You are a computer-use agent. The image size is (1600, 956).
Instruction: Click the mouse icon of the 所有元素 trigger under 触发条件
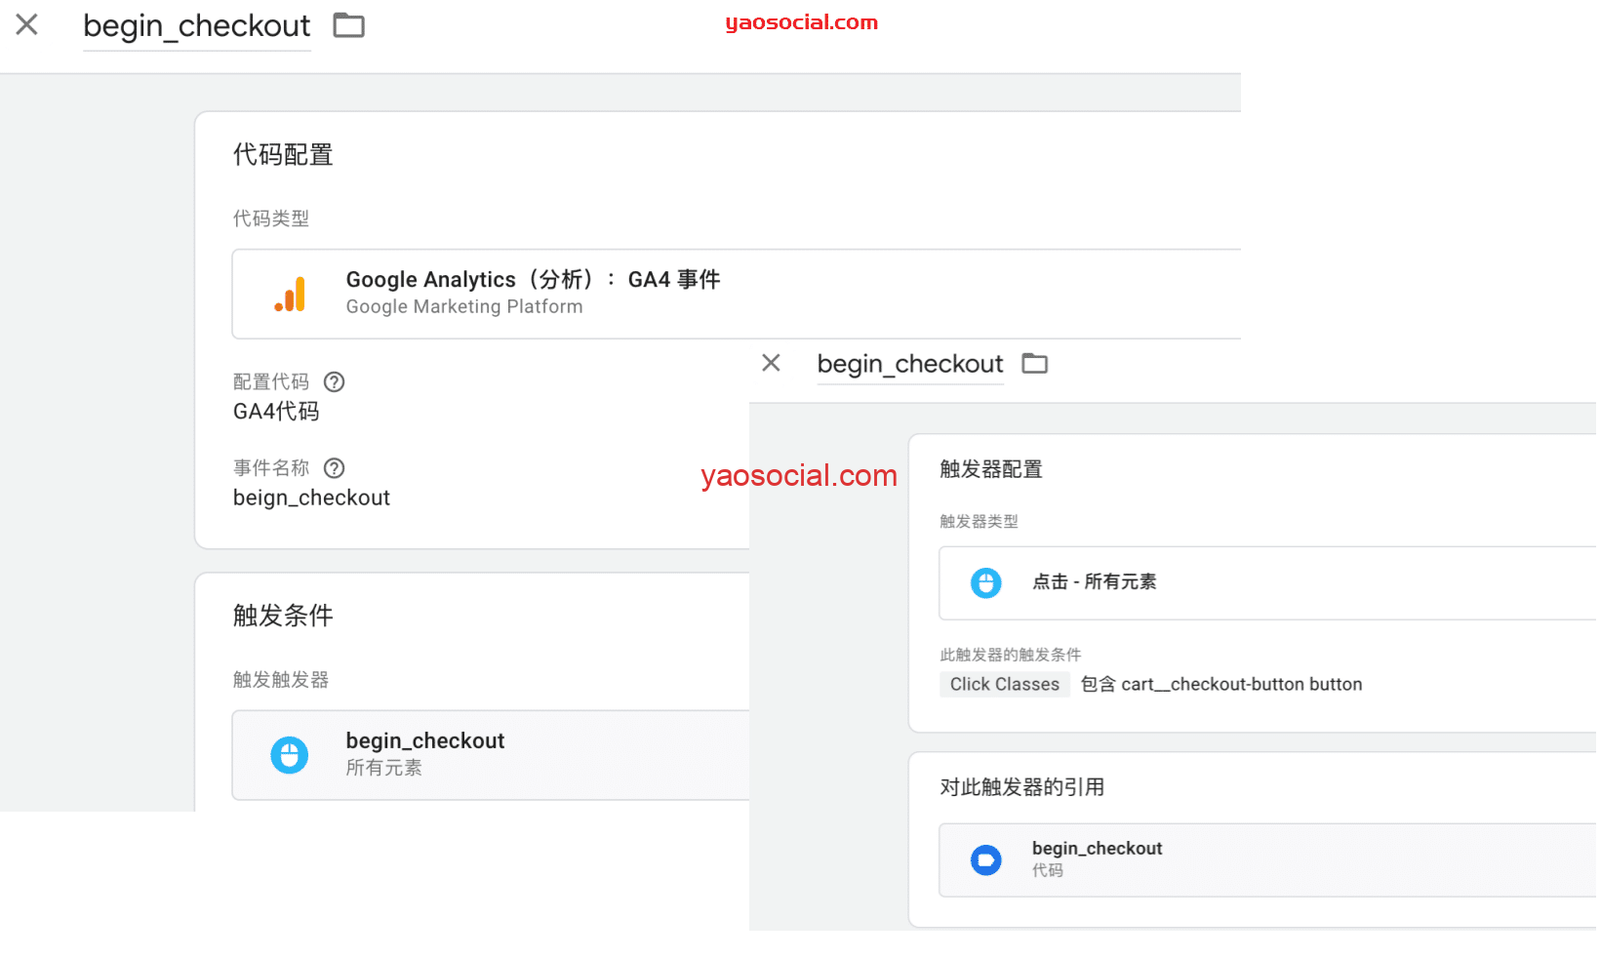289,755
